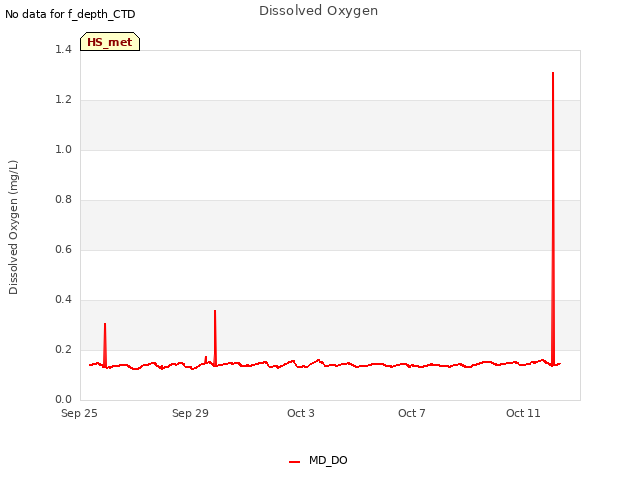The image size is (640, 480).
Task: Click the Sep 25 x-axis tick label
Action: click(x=79, y=413)
